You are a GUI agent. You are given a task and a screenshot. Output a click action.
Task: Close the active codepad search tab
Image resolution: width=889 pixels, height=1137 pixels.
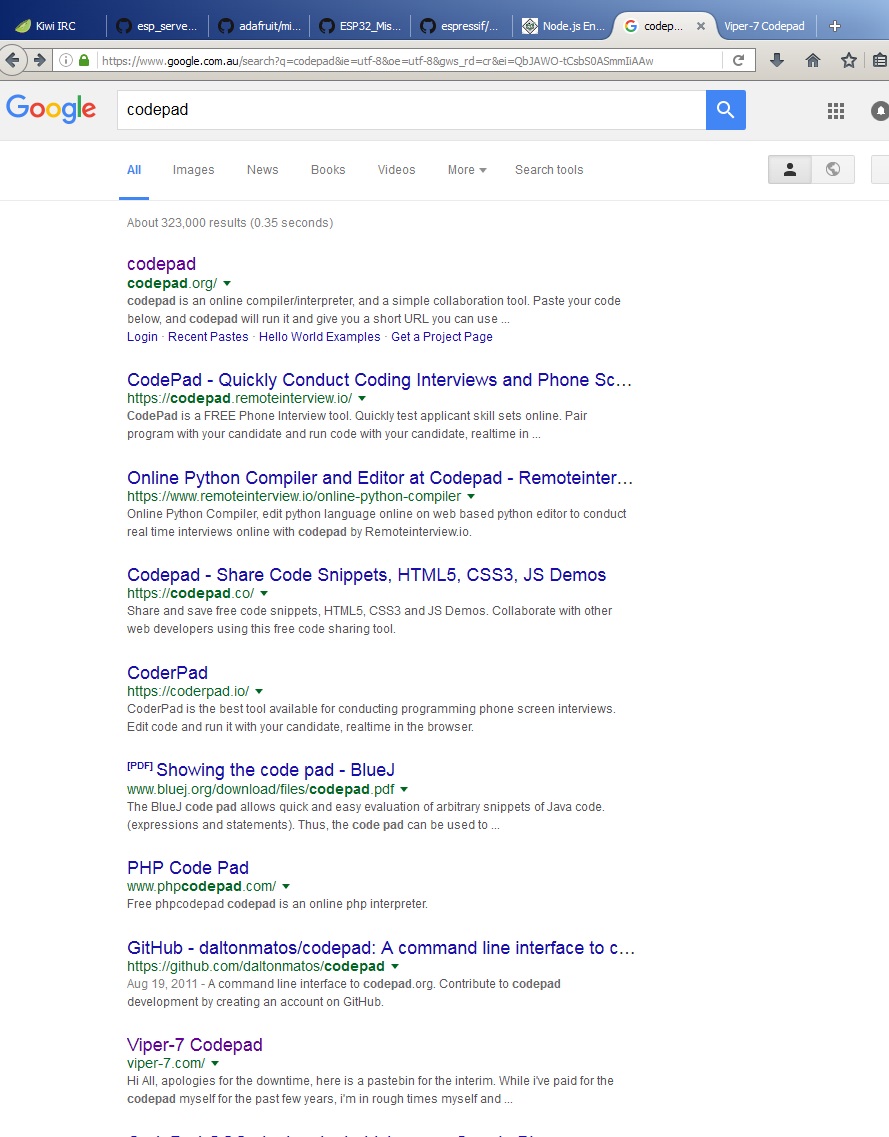pos(700,26)
